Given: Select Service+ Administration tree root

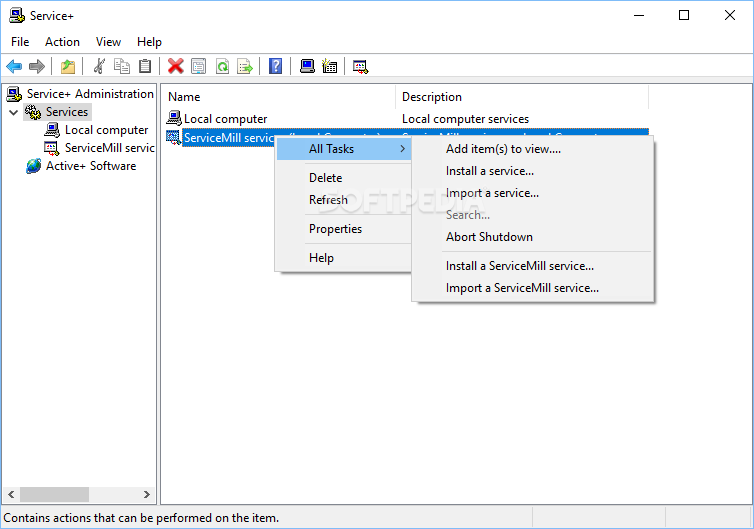Looking at the screenshot, I should (x=90, y=94).
